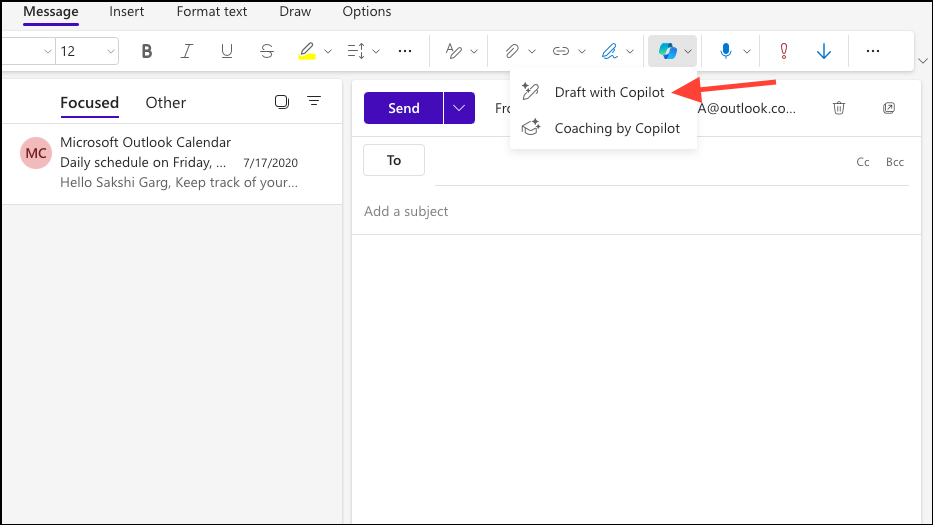The image size is (933, 525).
Task: Select the Other inbox tab
Action: click(x=165, y=103)
